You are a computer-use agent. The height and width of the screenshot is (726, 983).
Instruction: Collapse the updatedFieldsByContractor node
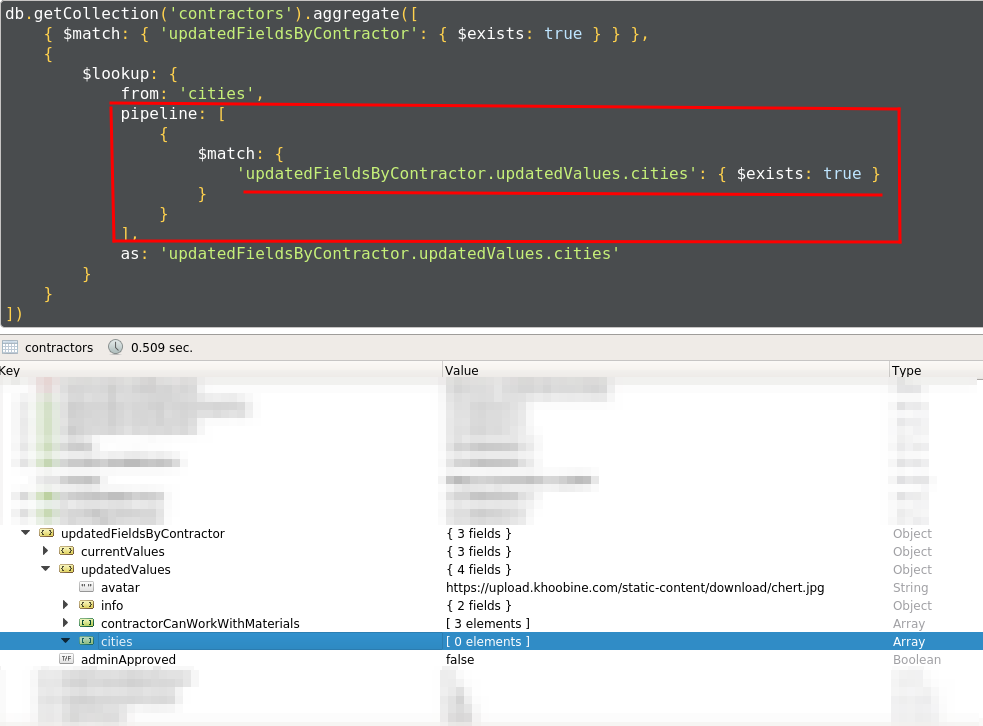(x=26, y=534)
